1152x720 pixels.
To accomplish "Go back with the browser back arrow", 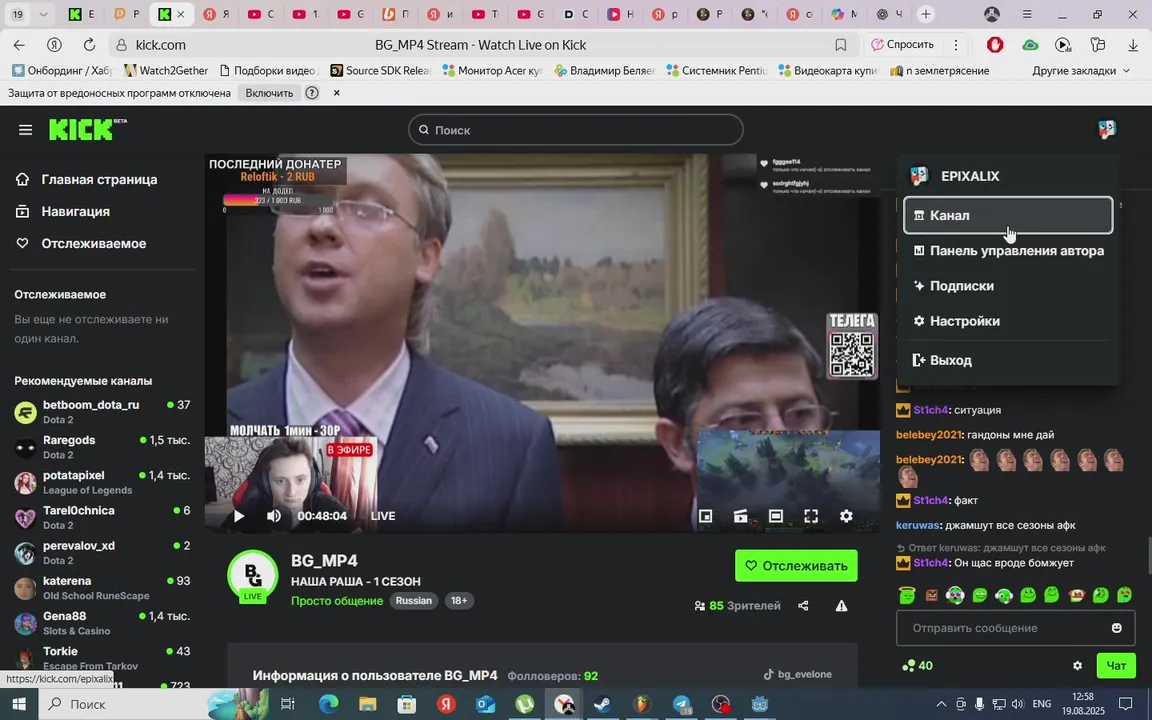I will [19, 45].
